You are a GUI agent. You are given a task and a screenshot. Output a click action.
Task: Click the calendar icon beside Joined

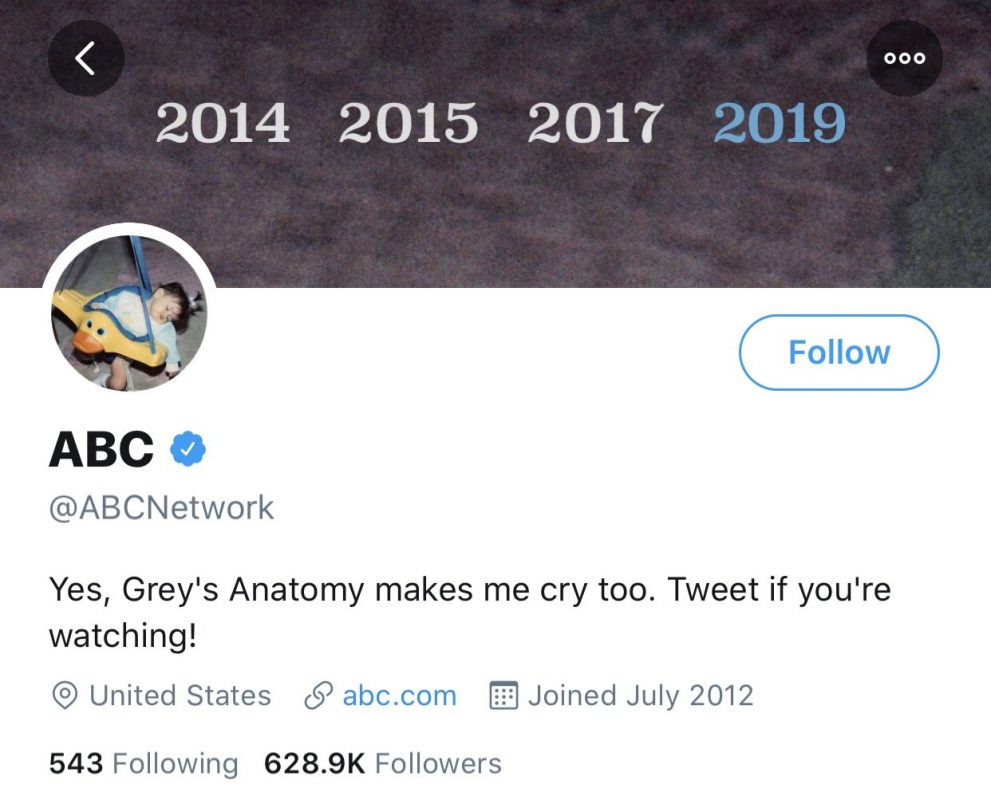[x=503, y=696]
